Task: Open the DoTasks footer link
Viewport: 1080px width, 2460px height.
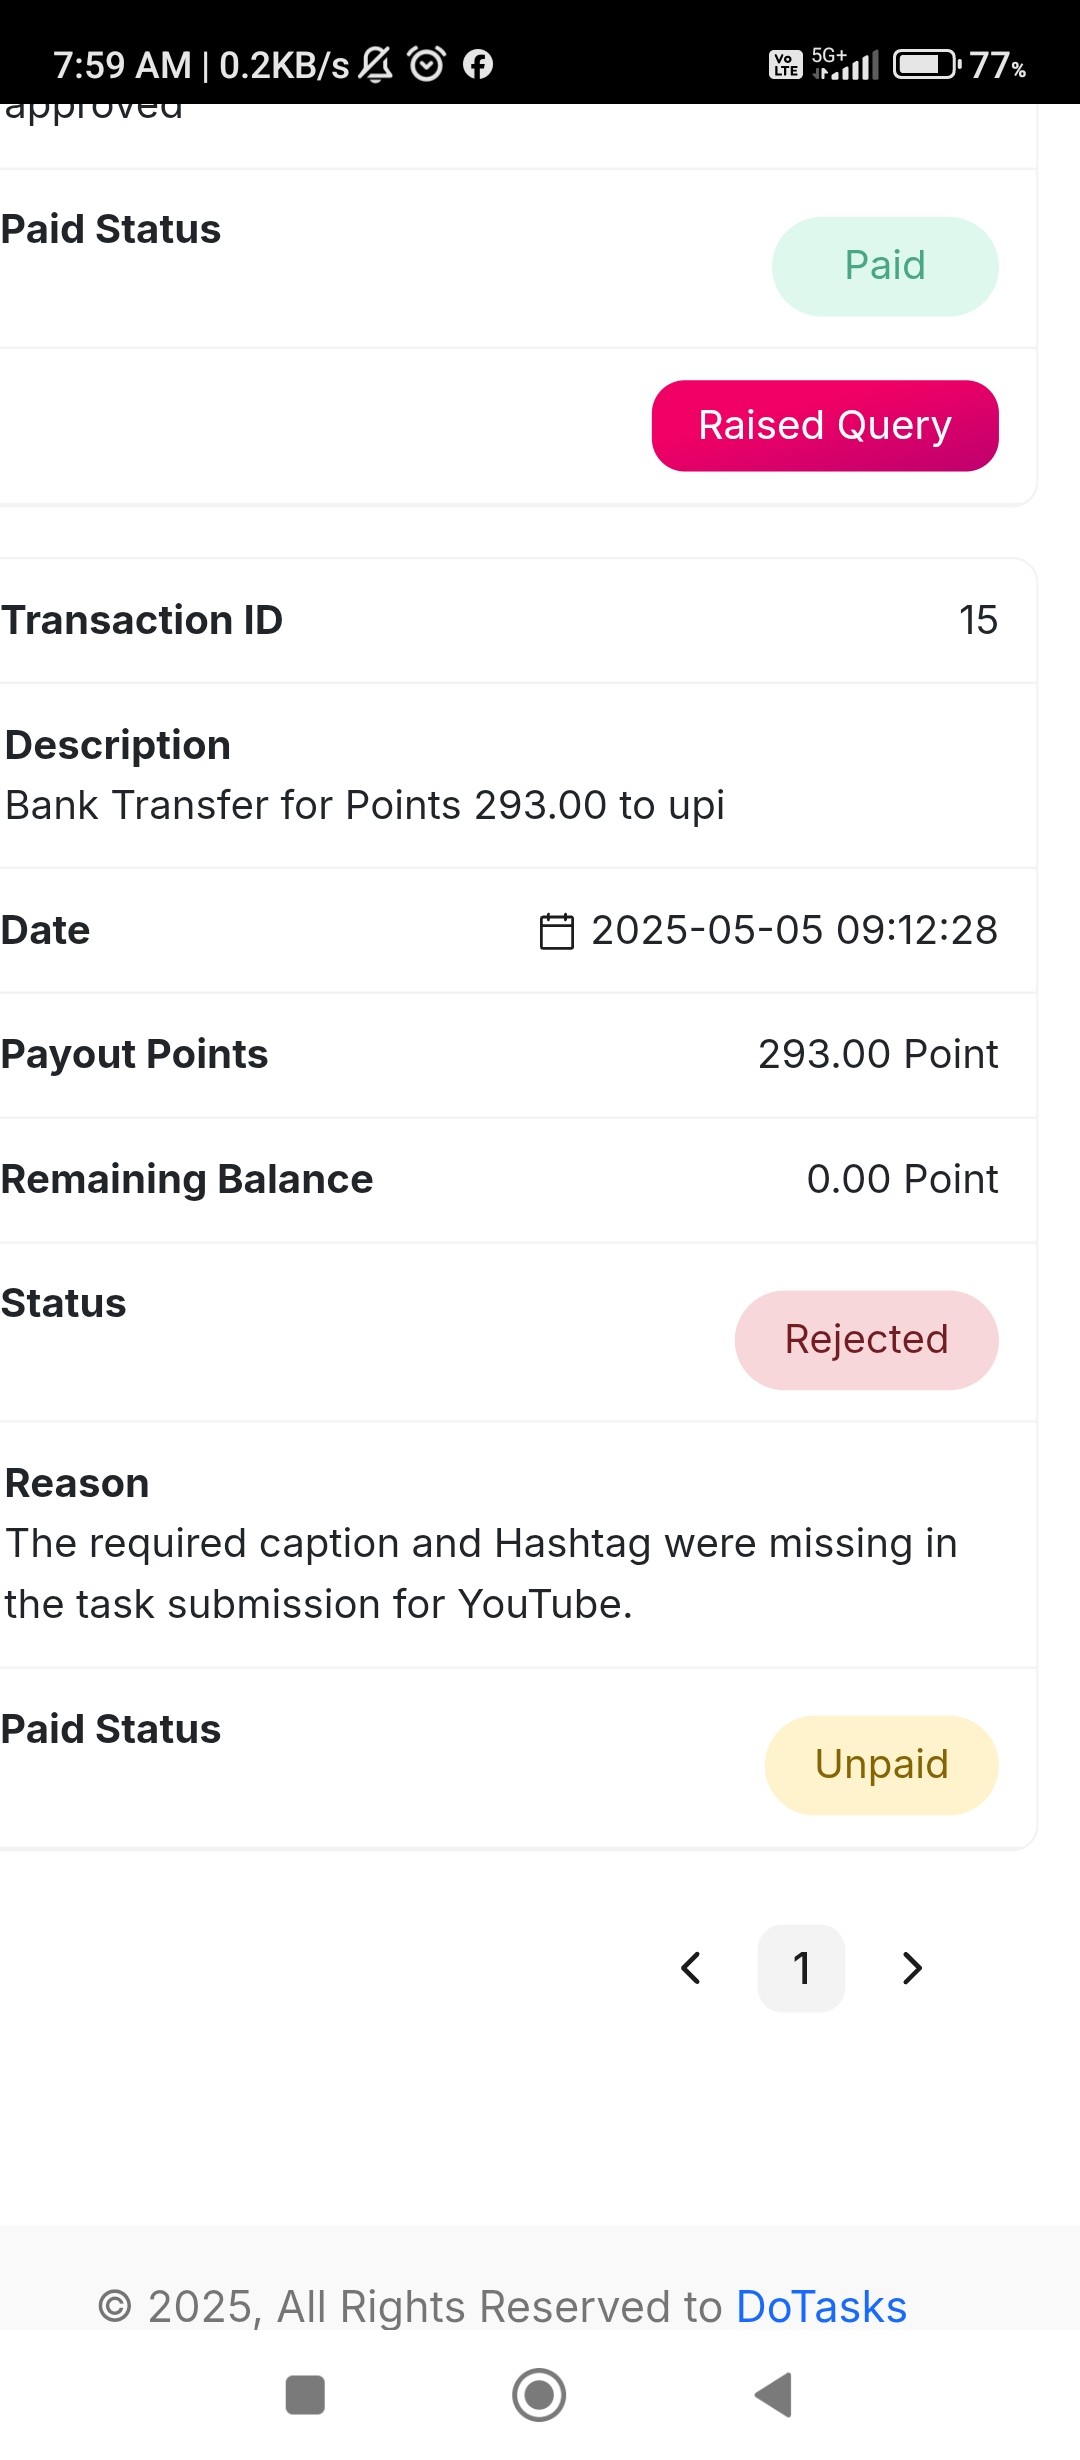Action: [821, 2306]
